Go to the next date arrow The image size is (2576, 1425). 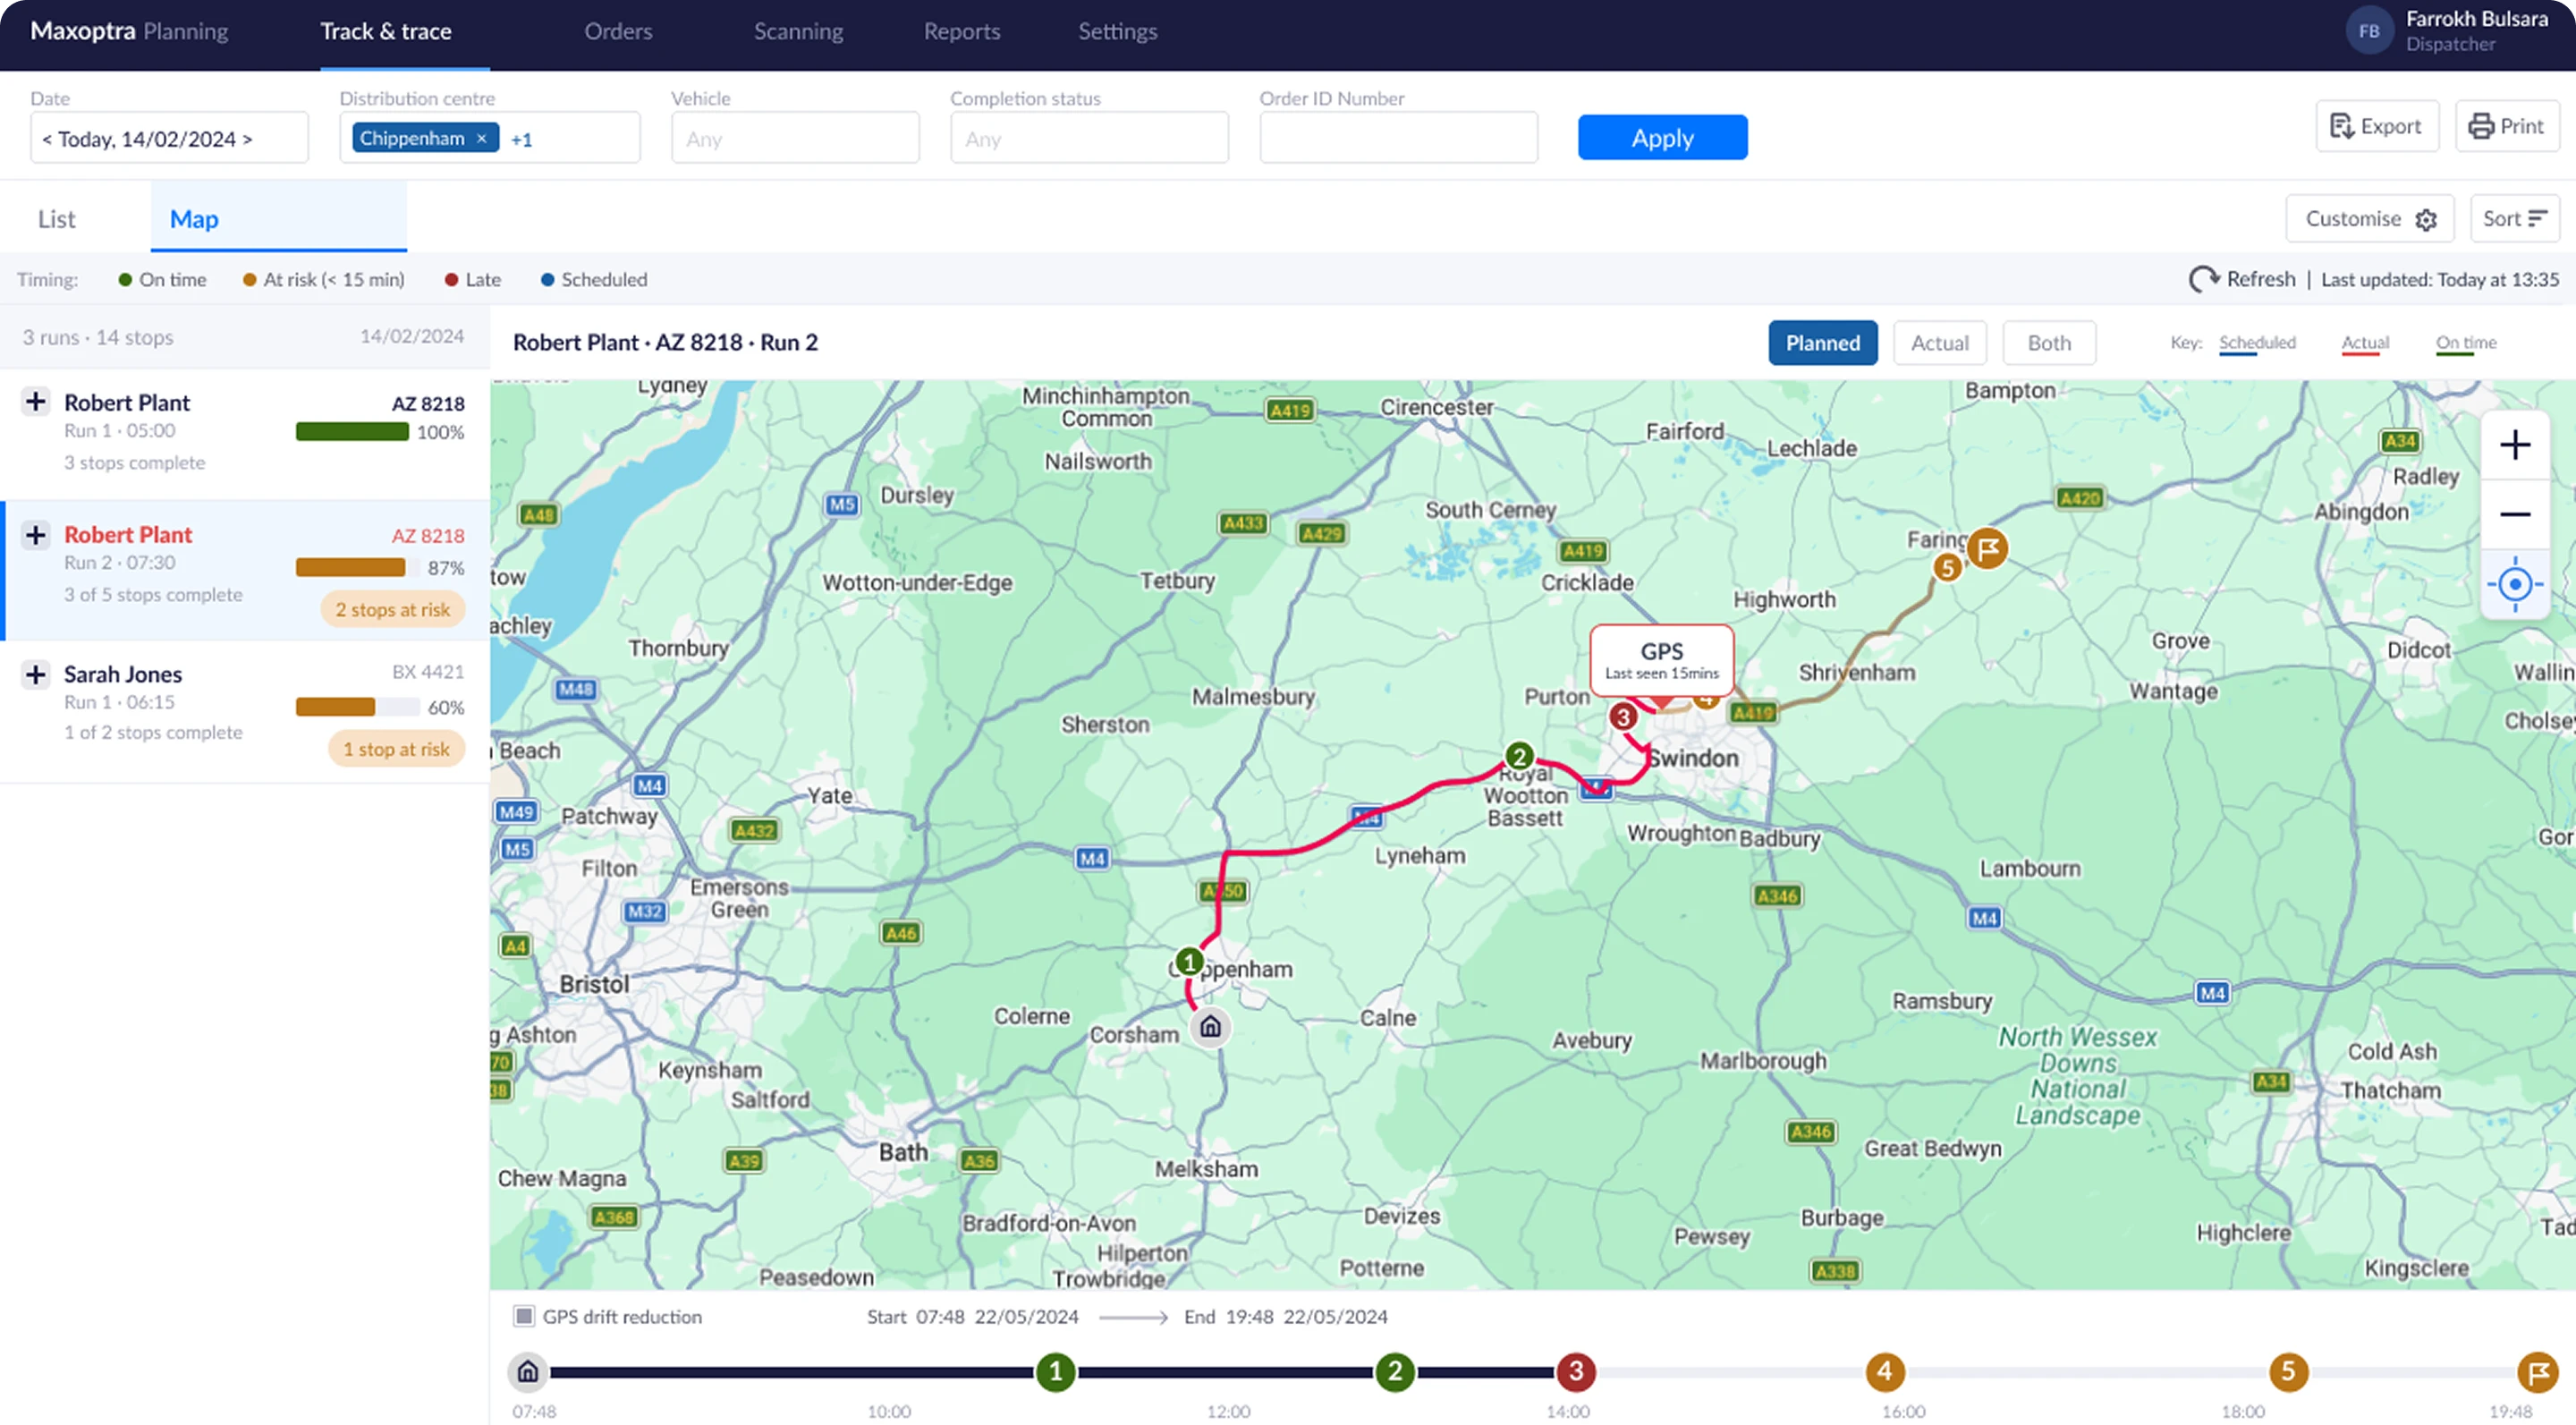click(x=247, y=139)
